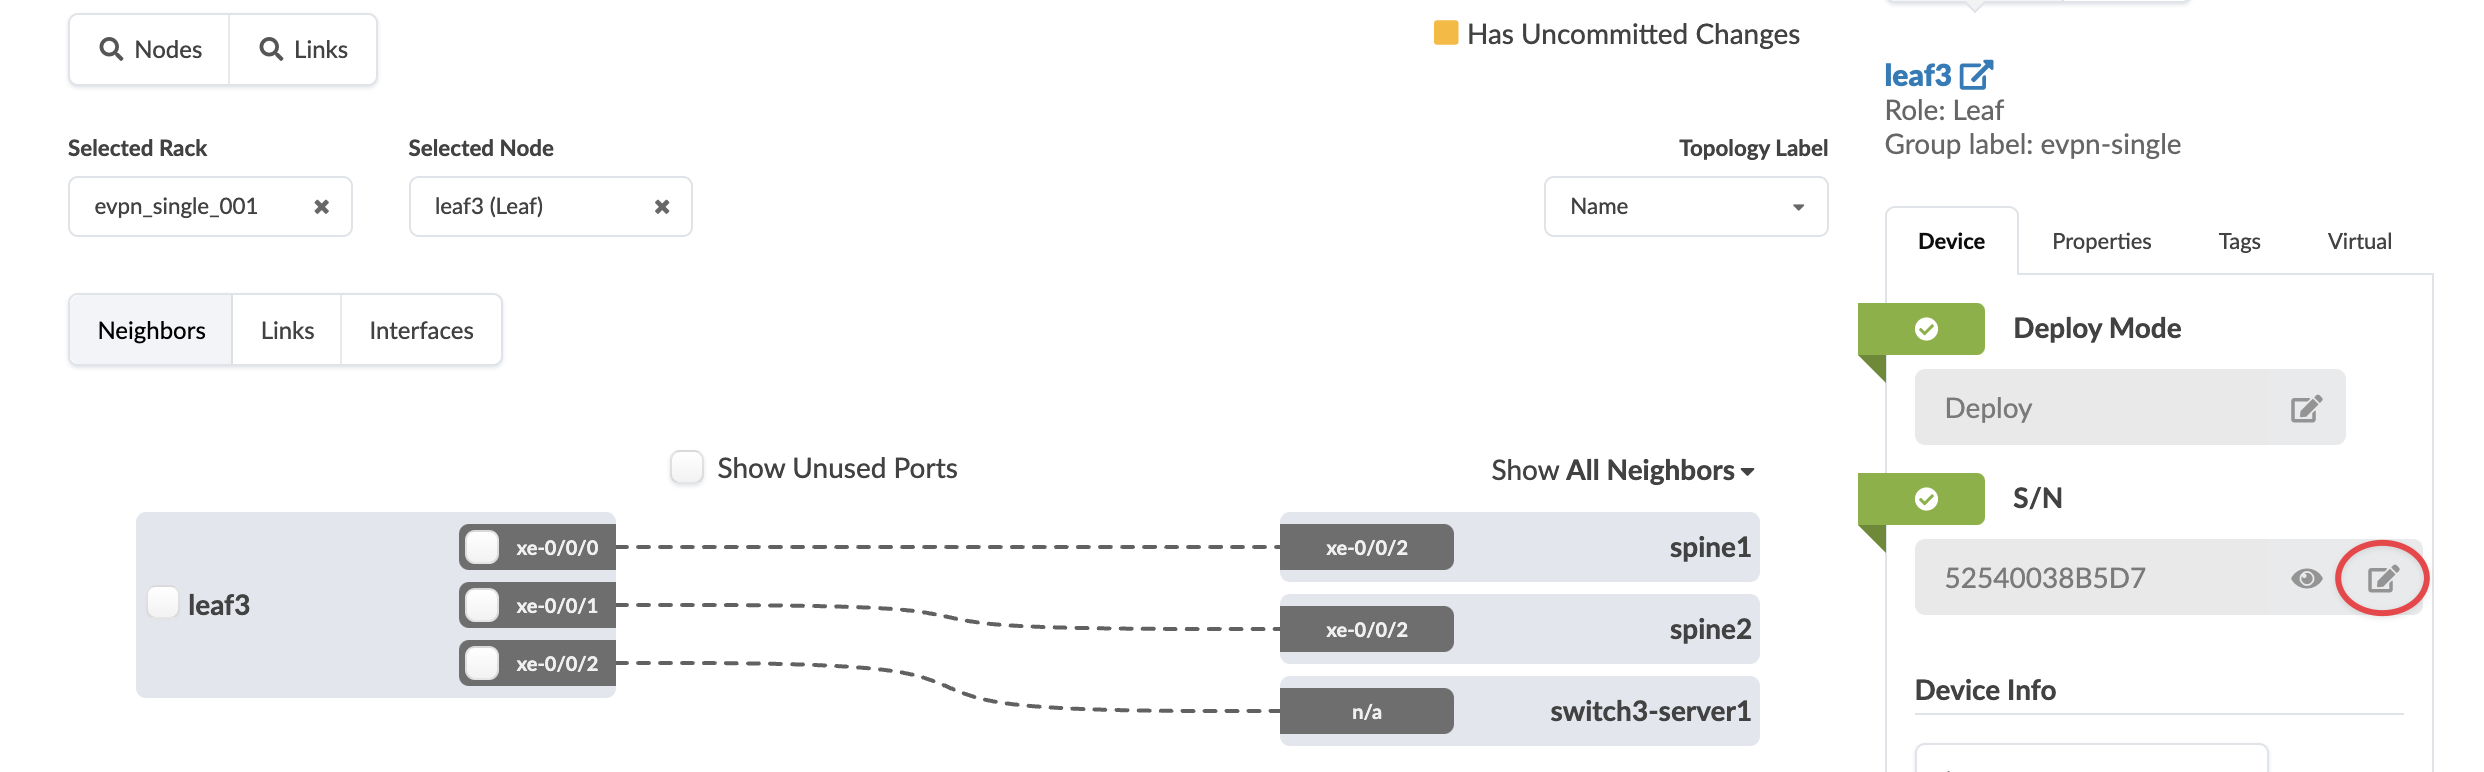This screenshot has height=772, width=2484.
Task: Open the Properties tab
Action: point(2101,241)
